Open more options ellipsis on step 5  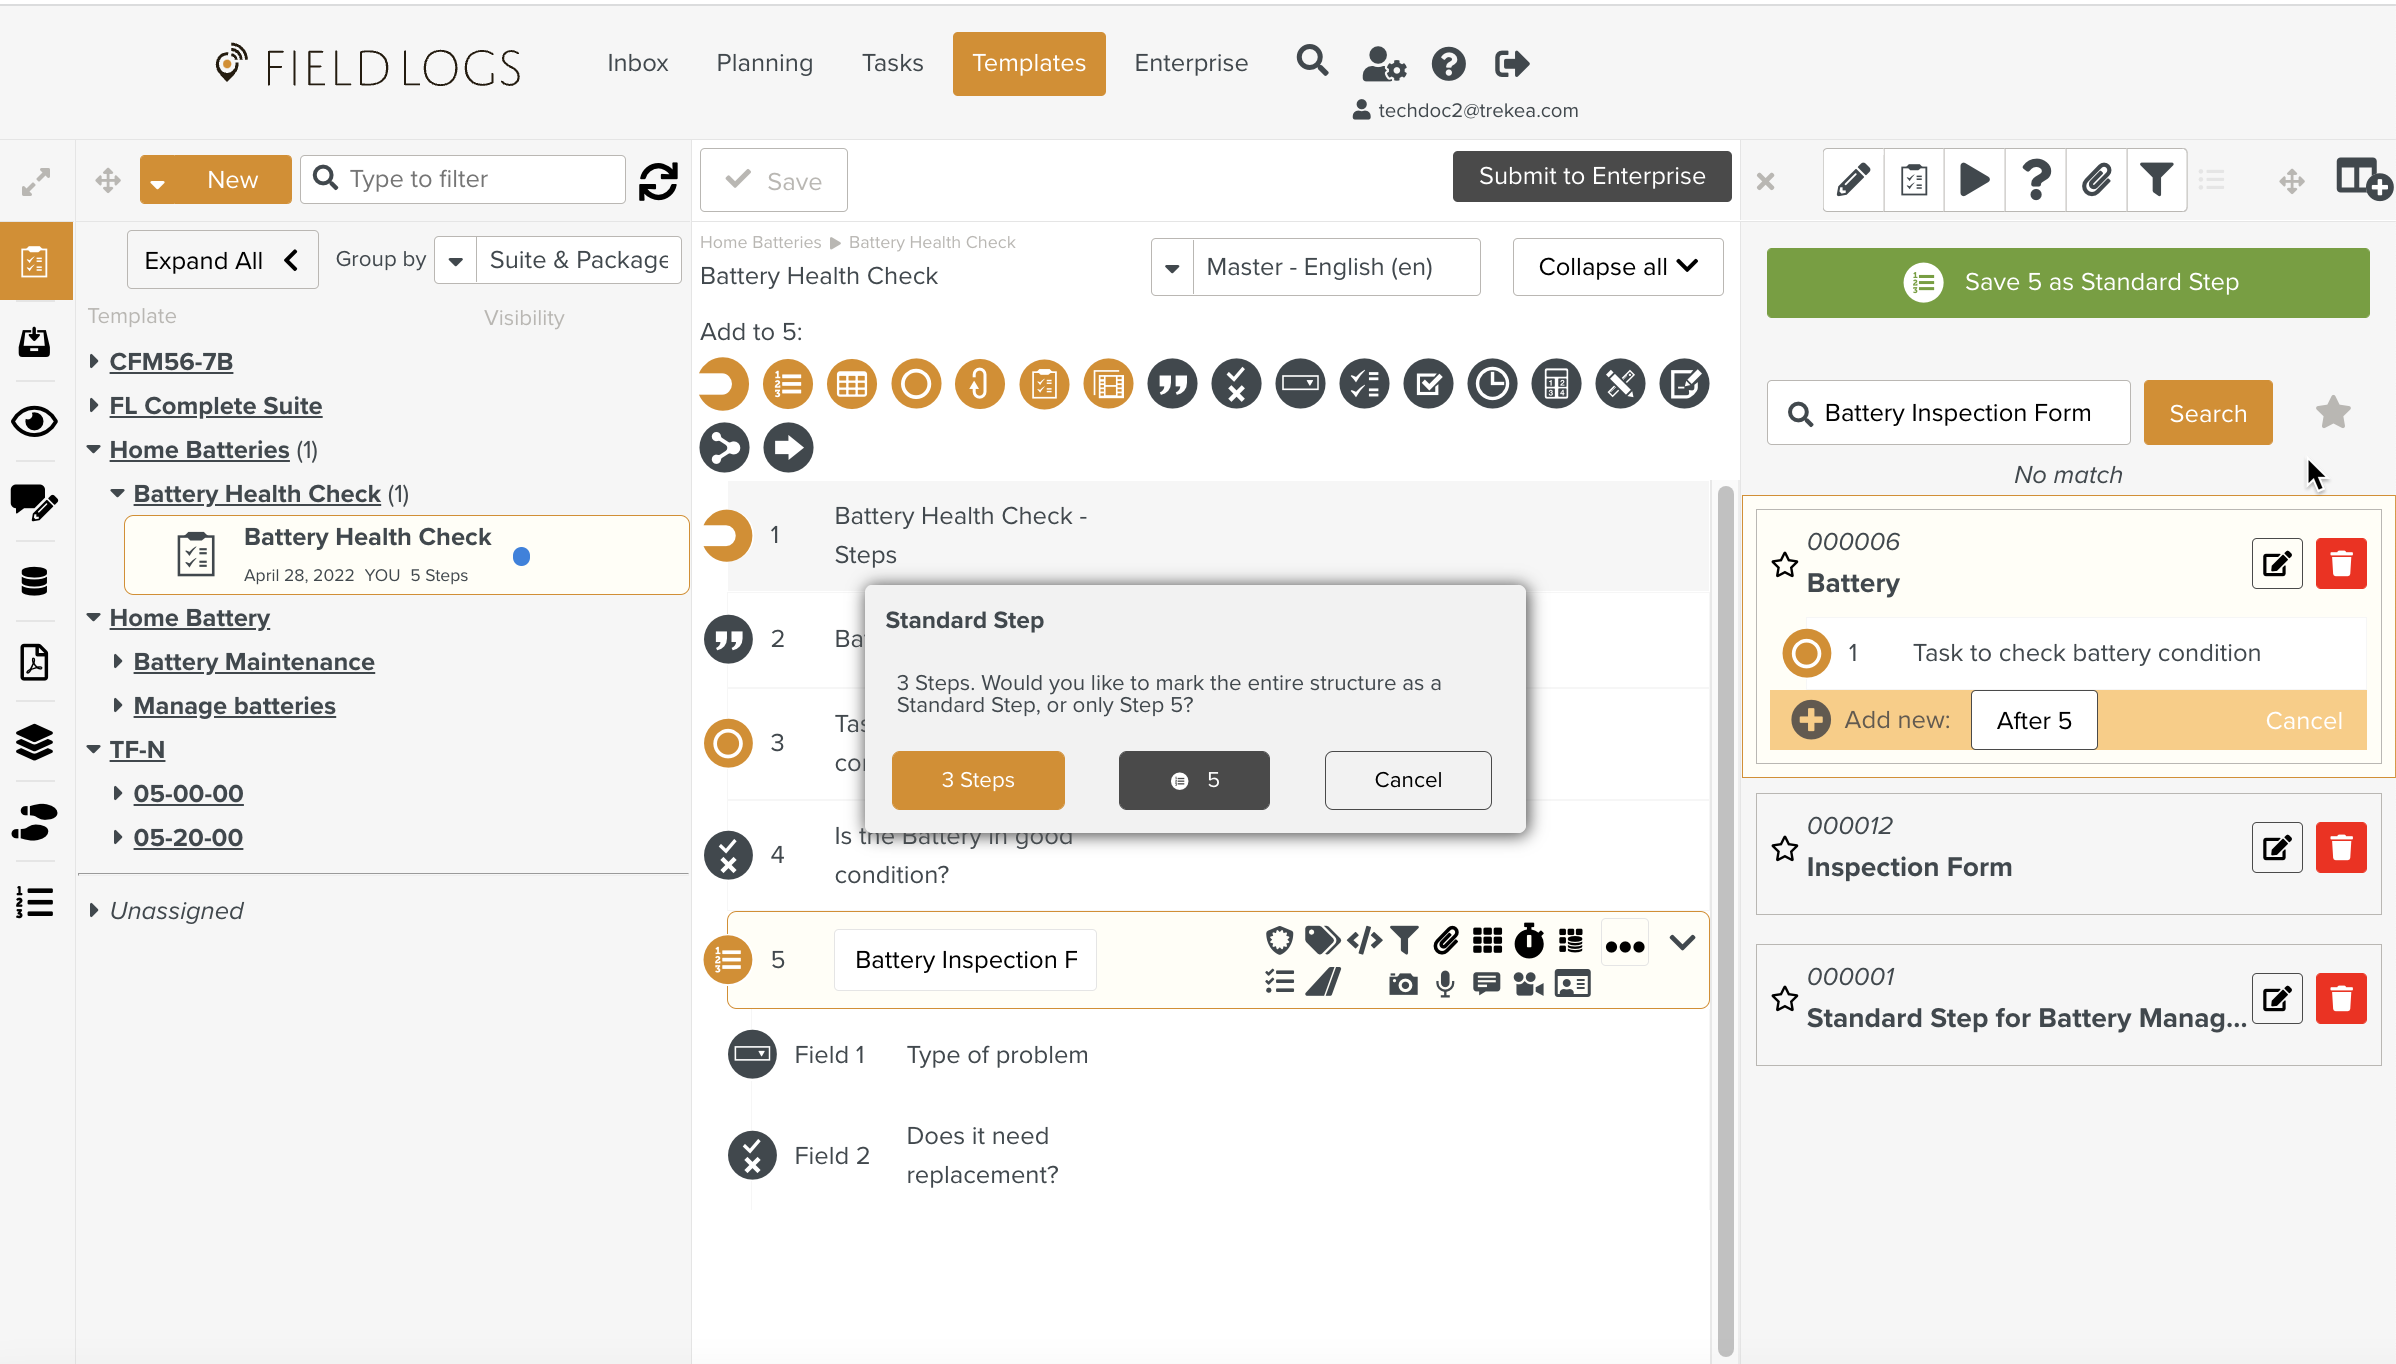1625,944
